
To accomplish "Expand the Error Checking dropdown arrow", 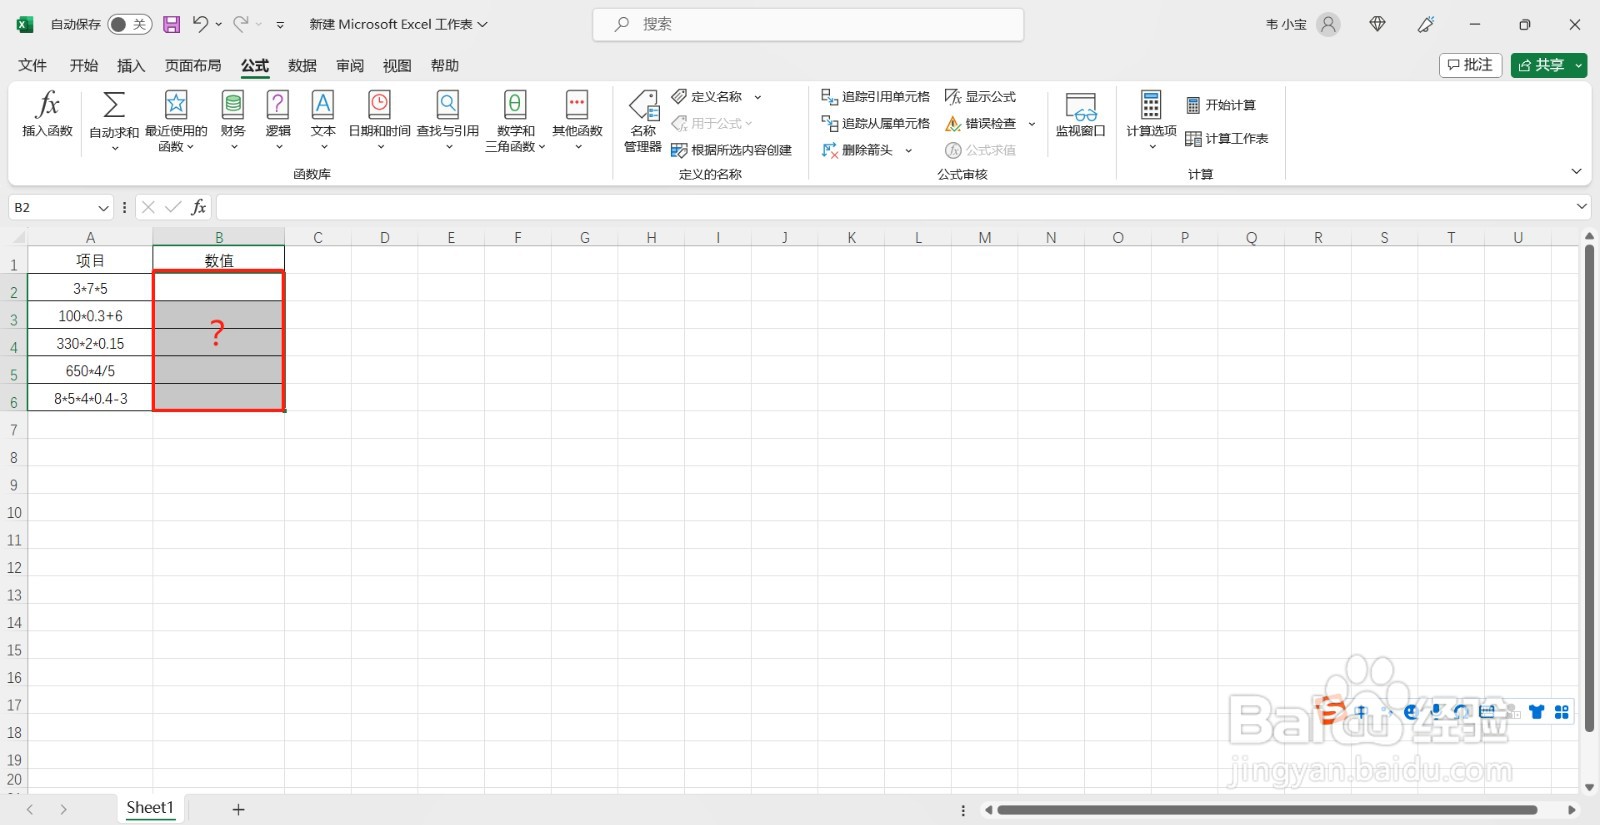I will 1032,123.
